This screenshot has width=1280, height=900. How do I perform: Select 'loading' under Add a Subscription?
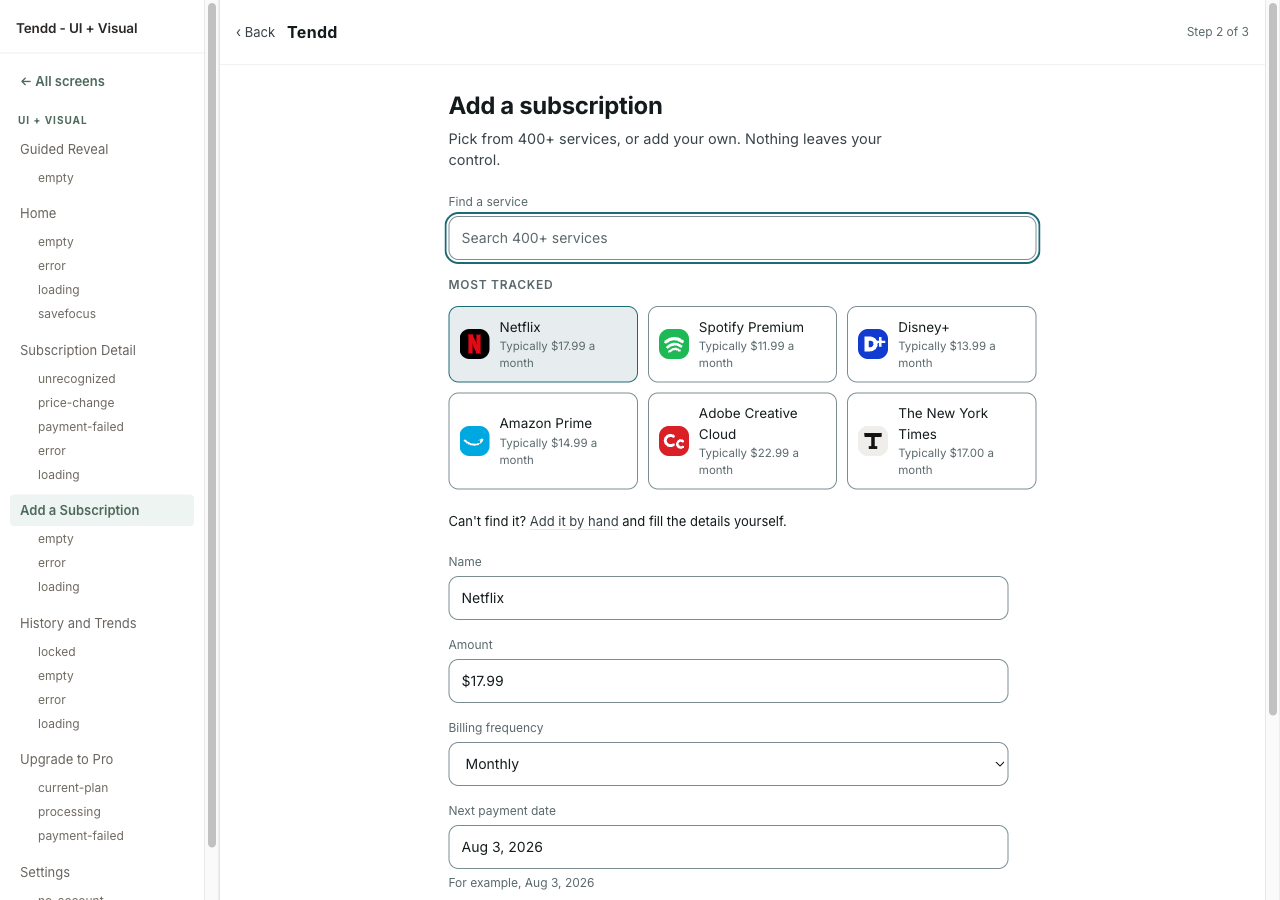tap(59, 587)
